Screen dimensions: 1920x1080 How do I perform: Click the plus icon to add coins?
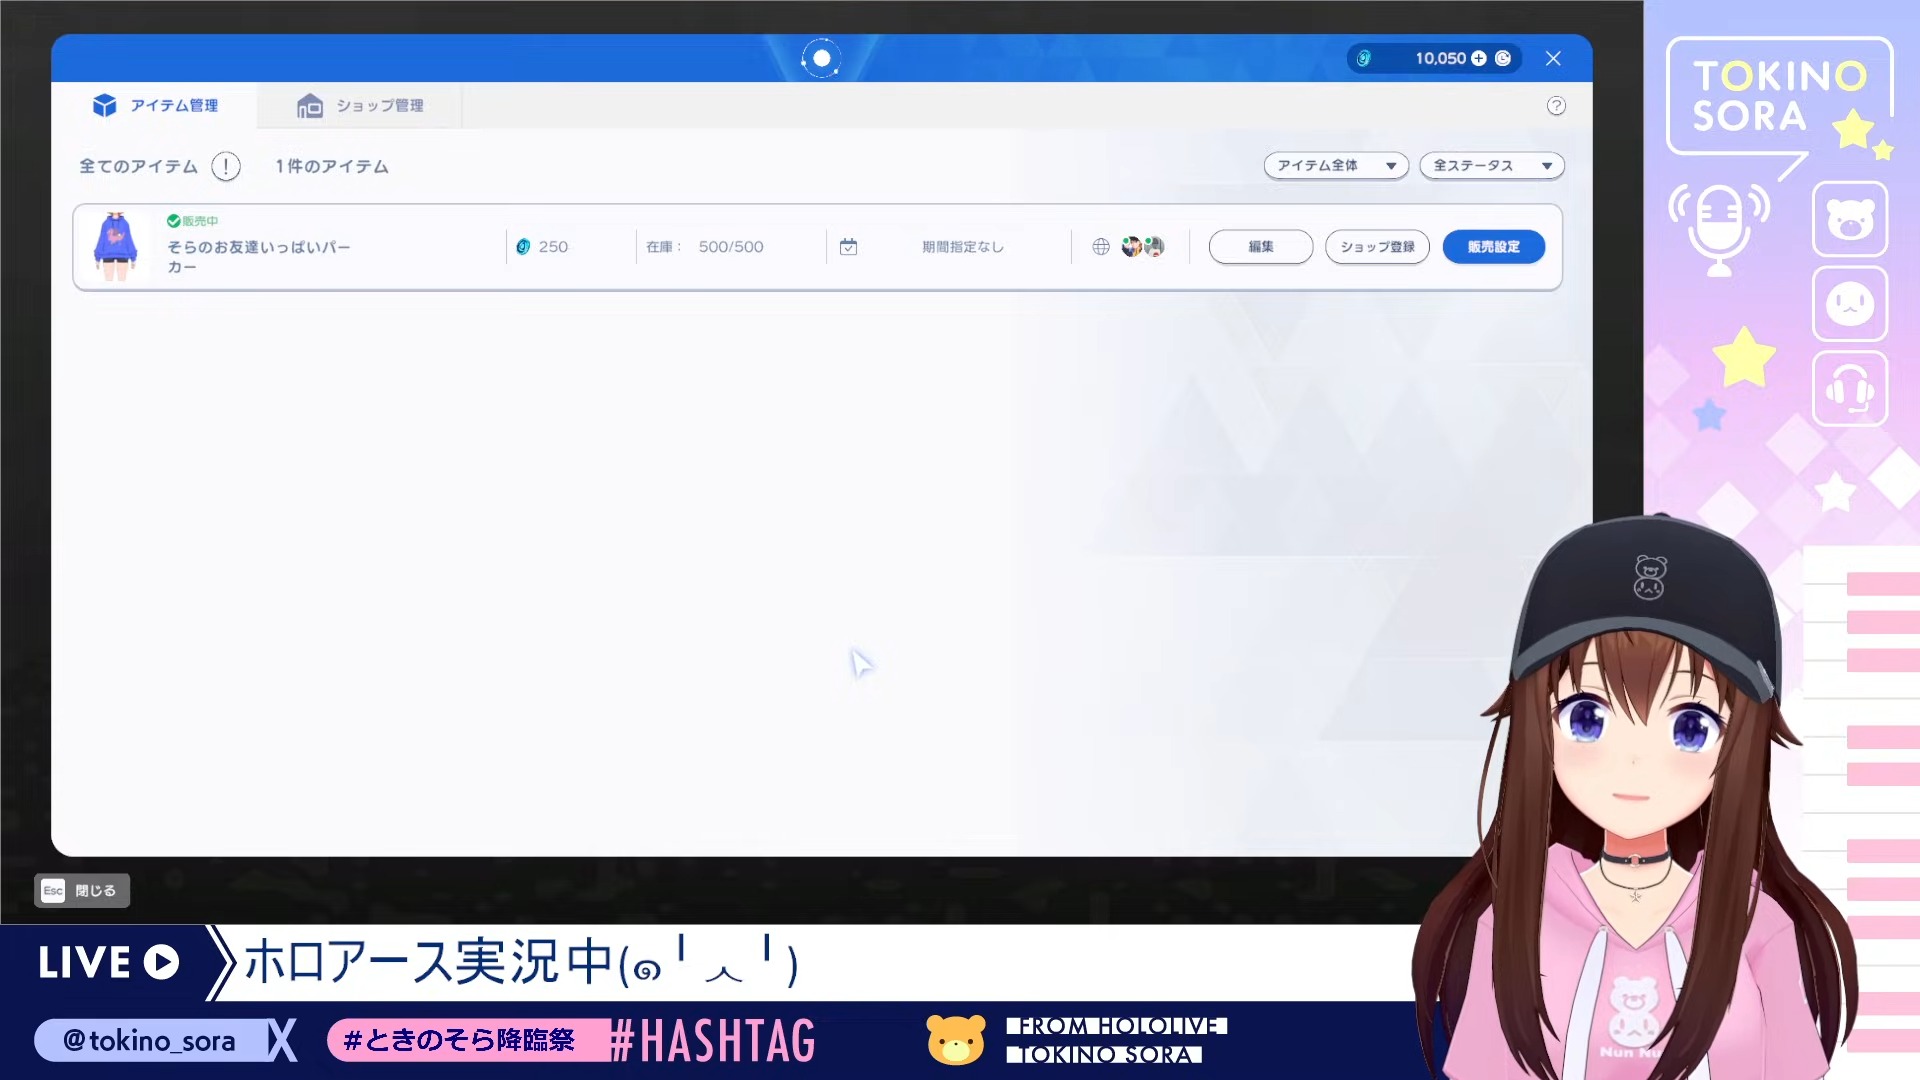[x=1478, y=59]
